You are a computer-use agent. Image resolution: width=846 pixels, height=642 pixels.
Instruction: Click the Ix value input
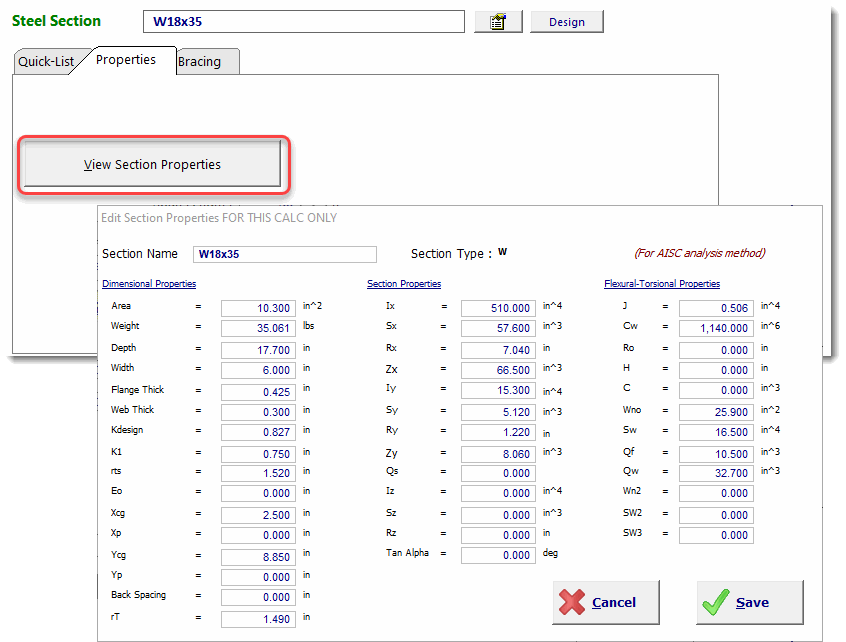[x=498, y=308]
